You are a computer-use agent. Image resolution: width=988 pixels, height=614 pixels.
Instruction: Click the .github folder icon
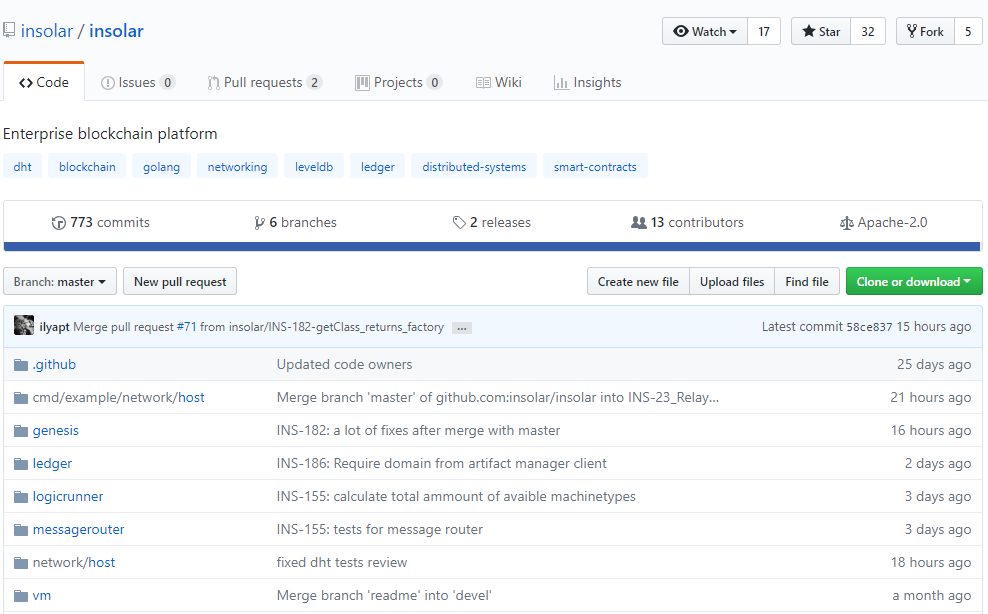click(21, 365)
